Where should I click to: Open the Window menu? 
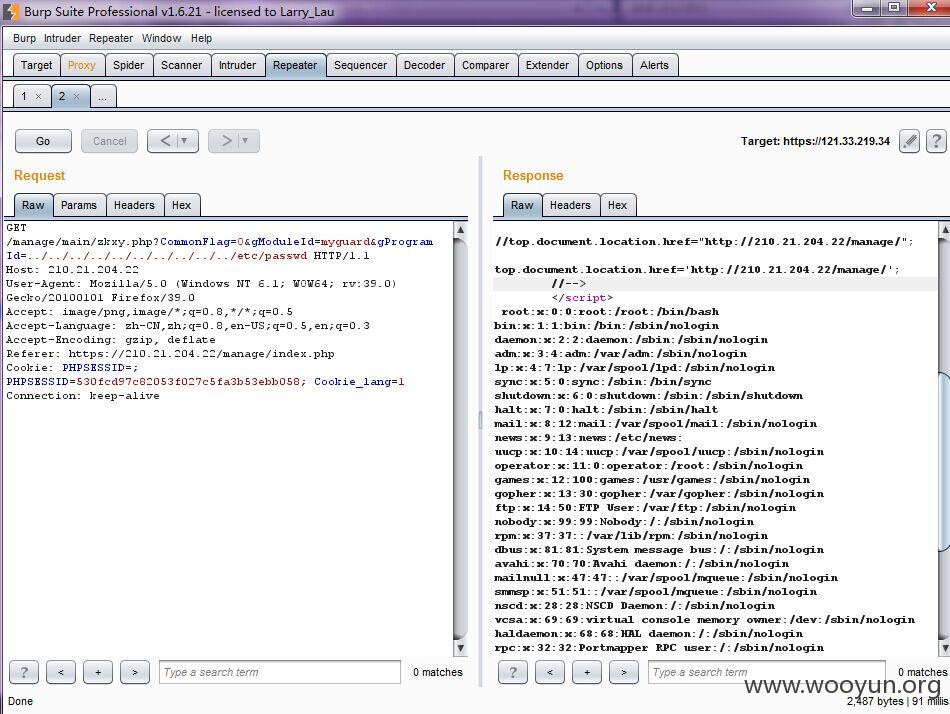tap(161, 38)
